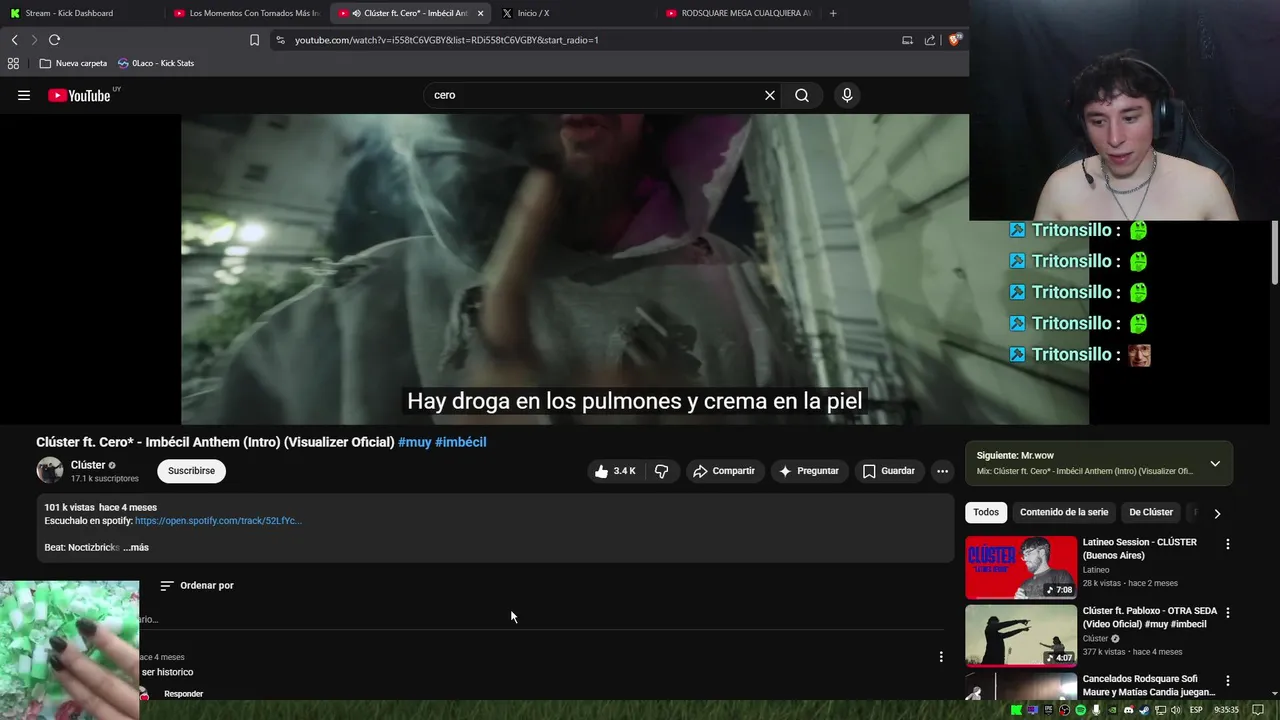Open the volume control in the taskbar
This screenshot has height=720, width=1280.
pyautogui.click(x=1176, y=710)
